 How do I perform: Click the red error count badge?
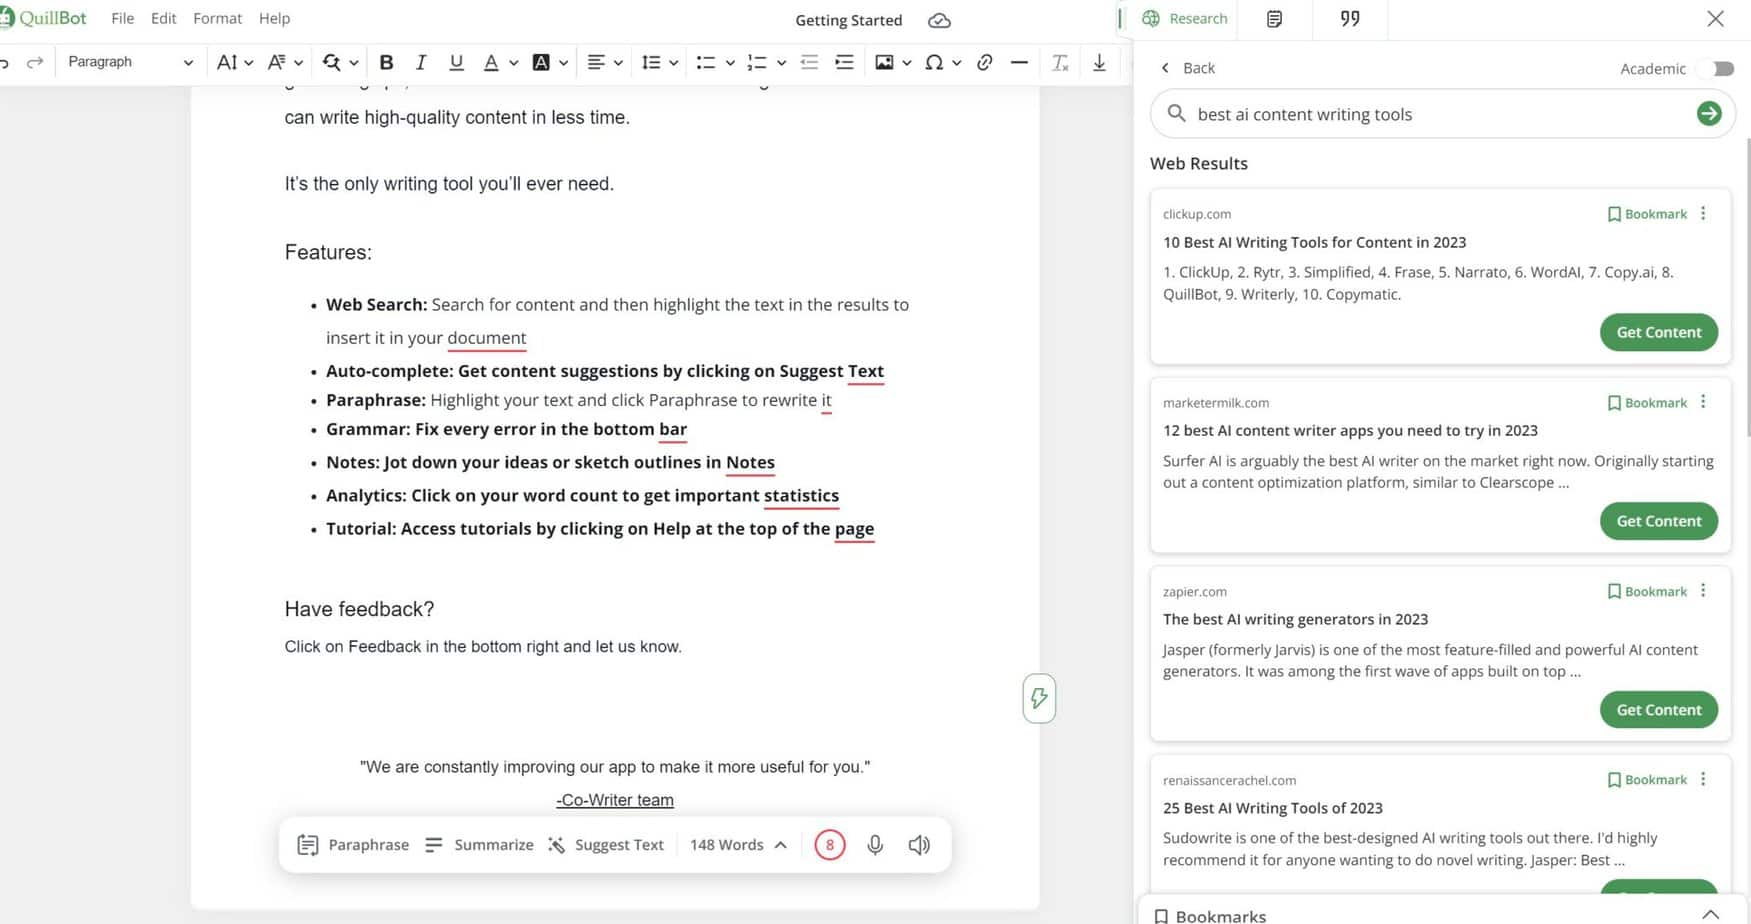[x=829, y=845]
